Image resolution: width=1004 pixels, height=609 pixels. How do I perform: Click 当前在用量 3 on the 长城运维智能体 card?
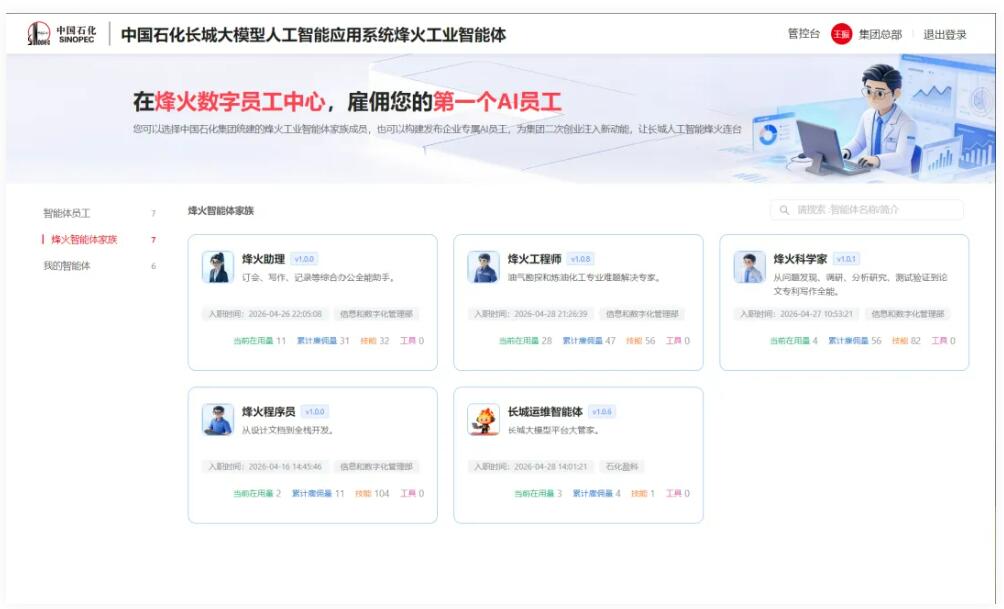point(538,493)
